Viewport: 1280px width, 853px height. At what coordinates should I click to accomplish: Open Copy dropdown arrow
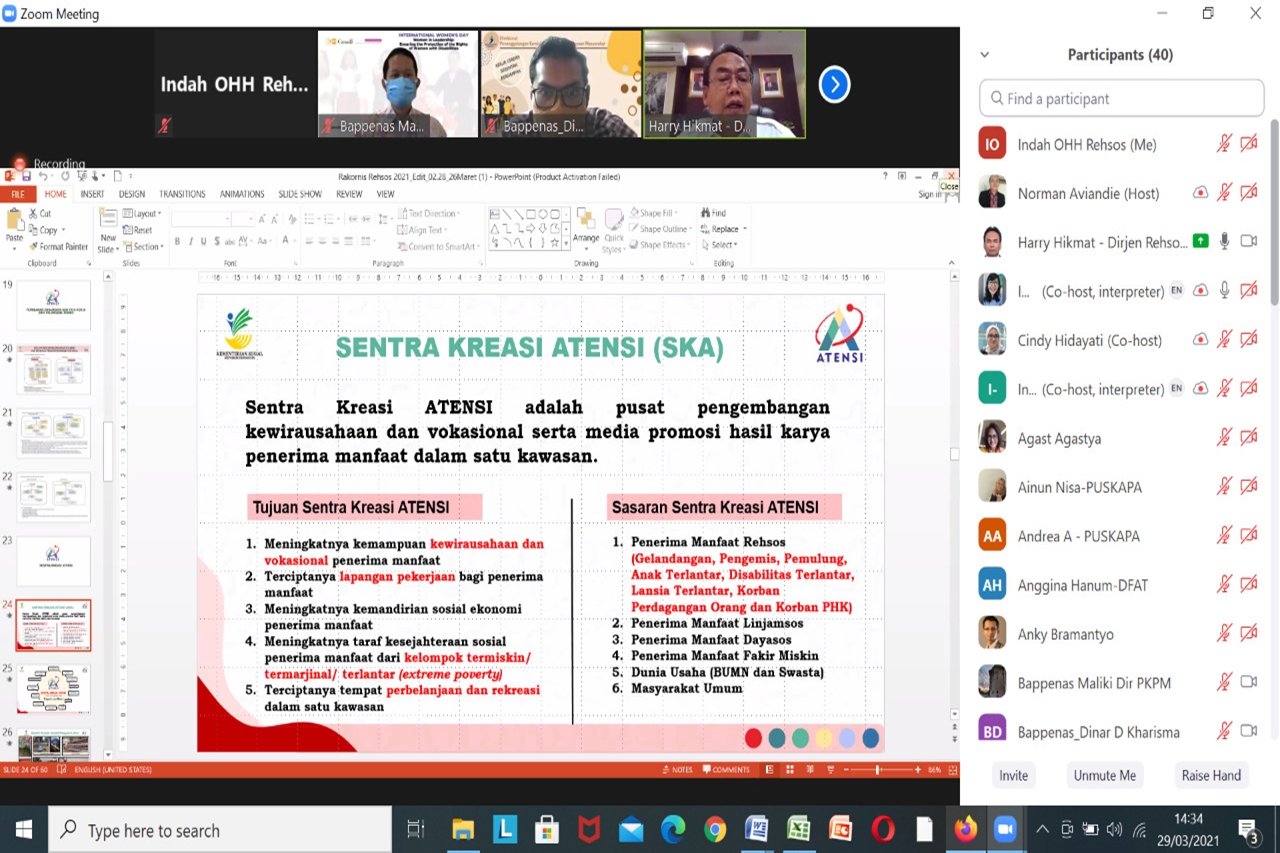tap(64, 230)
